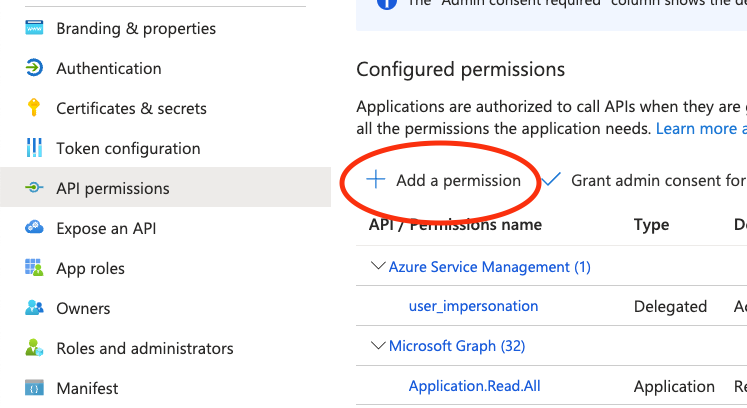Open the user_impersonation permission link
The width and height of the screenshot is (747, 408).
[x=473, y=306]
